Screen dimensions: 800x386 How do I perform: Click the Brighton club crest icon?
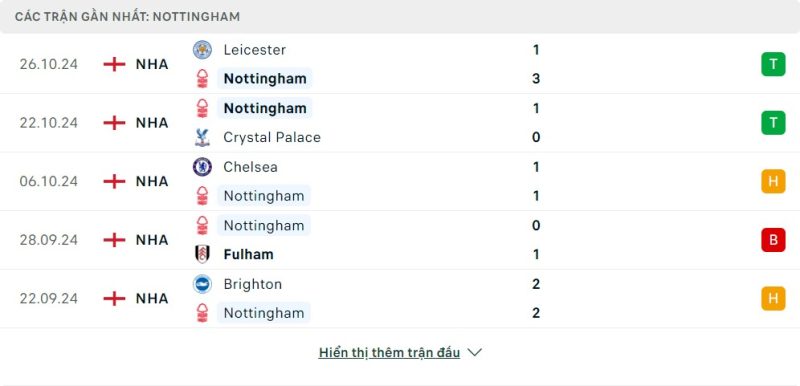click(203, 284)
